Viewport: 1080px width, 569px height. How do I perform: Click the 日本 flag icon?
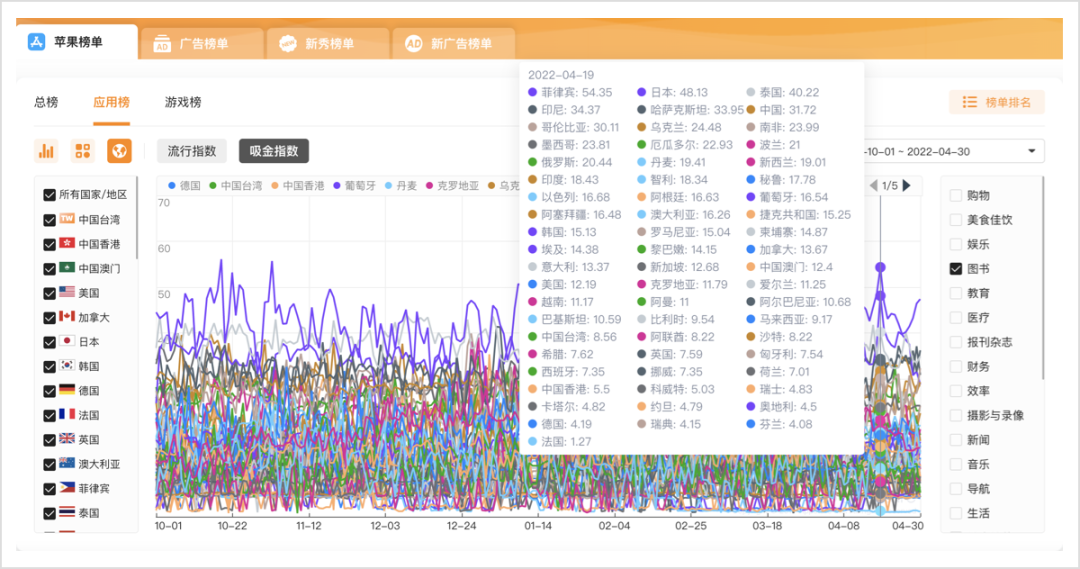pos(67,341)
